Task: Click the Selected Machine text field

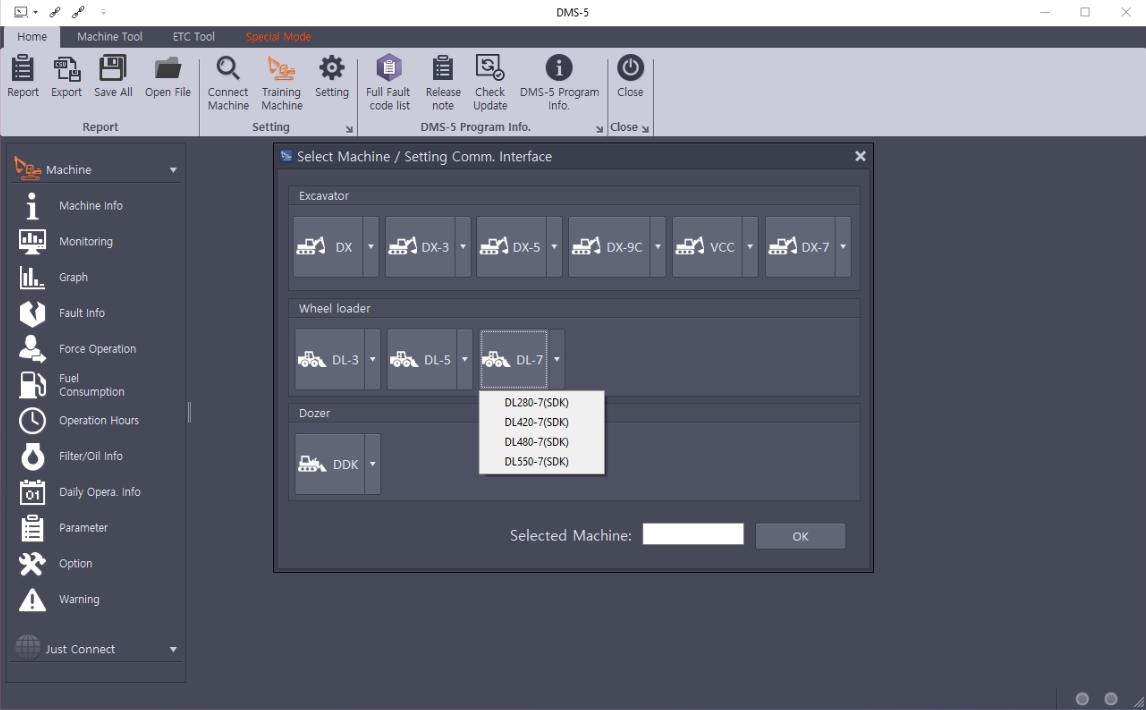Action: coord(693,534)
